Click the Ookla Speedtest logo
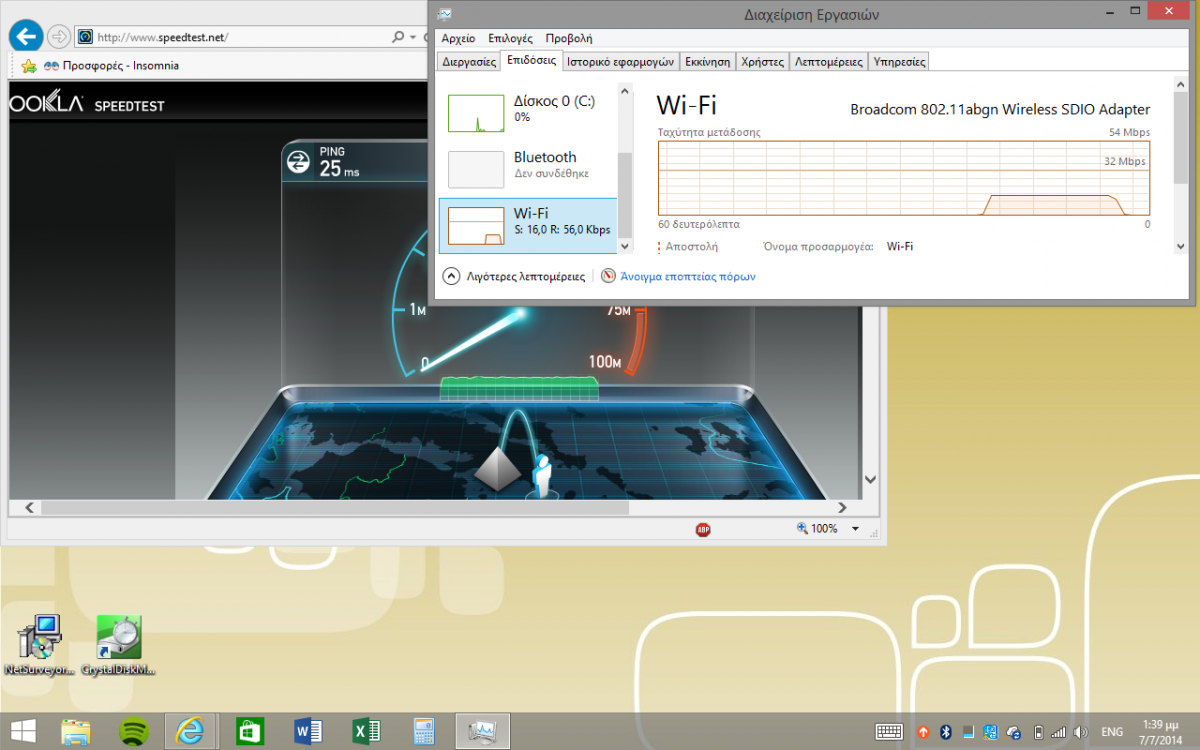Viewport: 1200px width, 750px height. tap(87, 103)
